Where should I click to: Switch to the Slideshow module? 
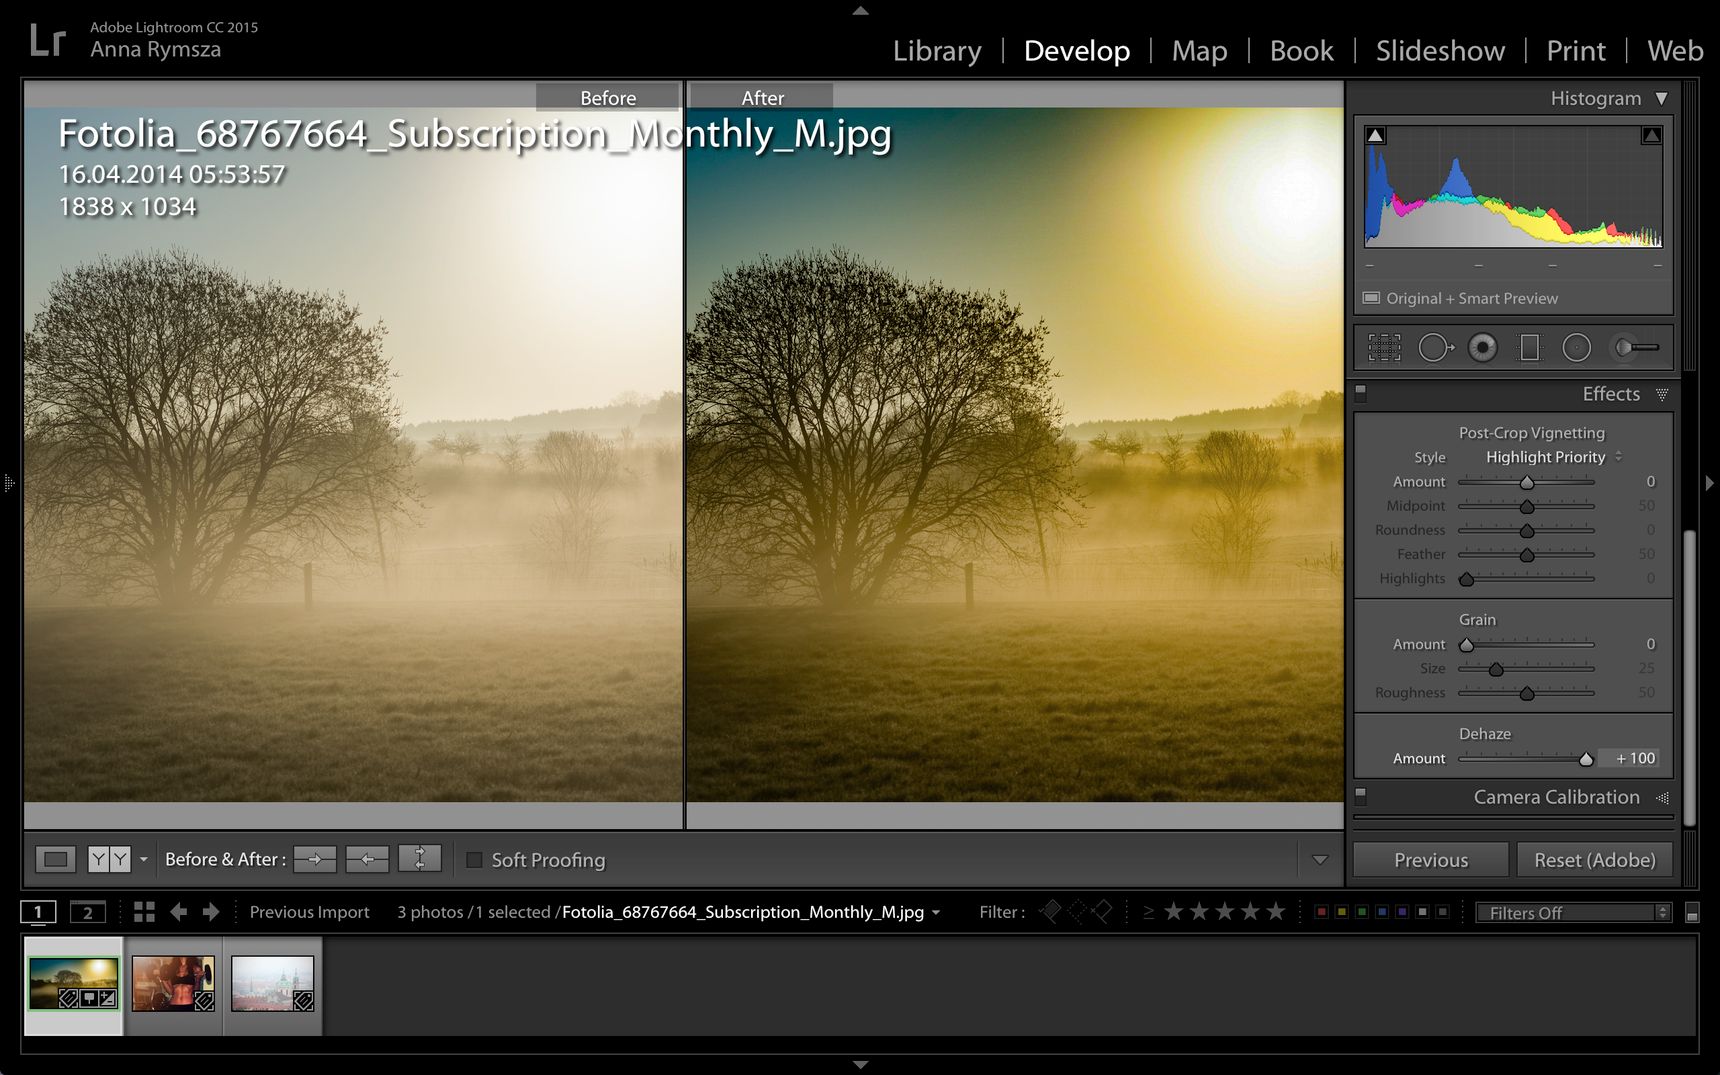pos(1440,51)
